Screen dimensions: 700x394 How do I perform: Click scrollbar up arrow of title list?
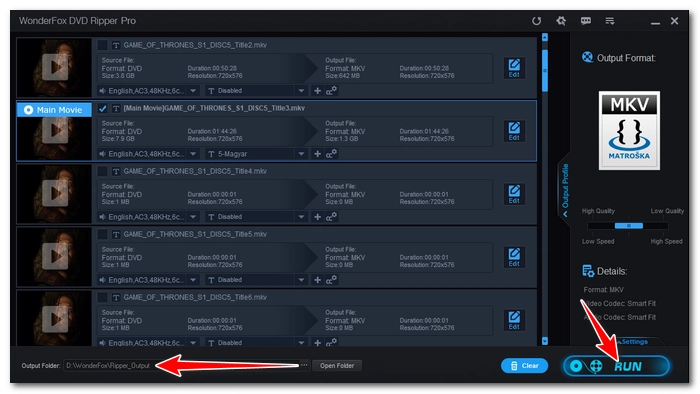tap(545, 37)
